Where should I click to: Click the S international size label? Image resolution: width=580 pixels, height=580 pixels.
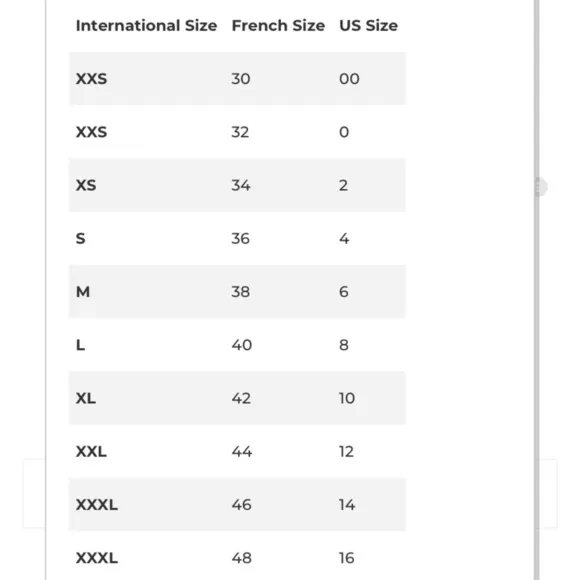[x=80, y=239]
